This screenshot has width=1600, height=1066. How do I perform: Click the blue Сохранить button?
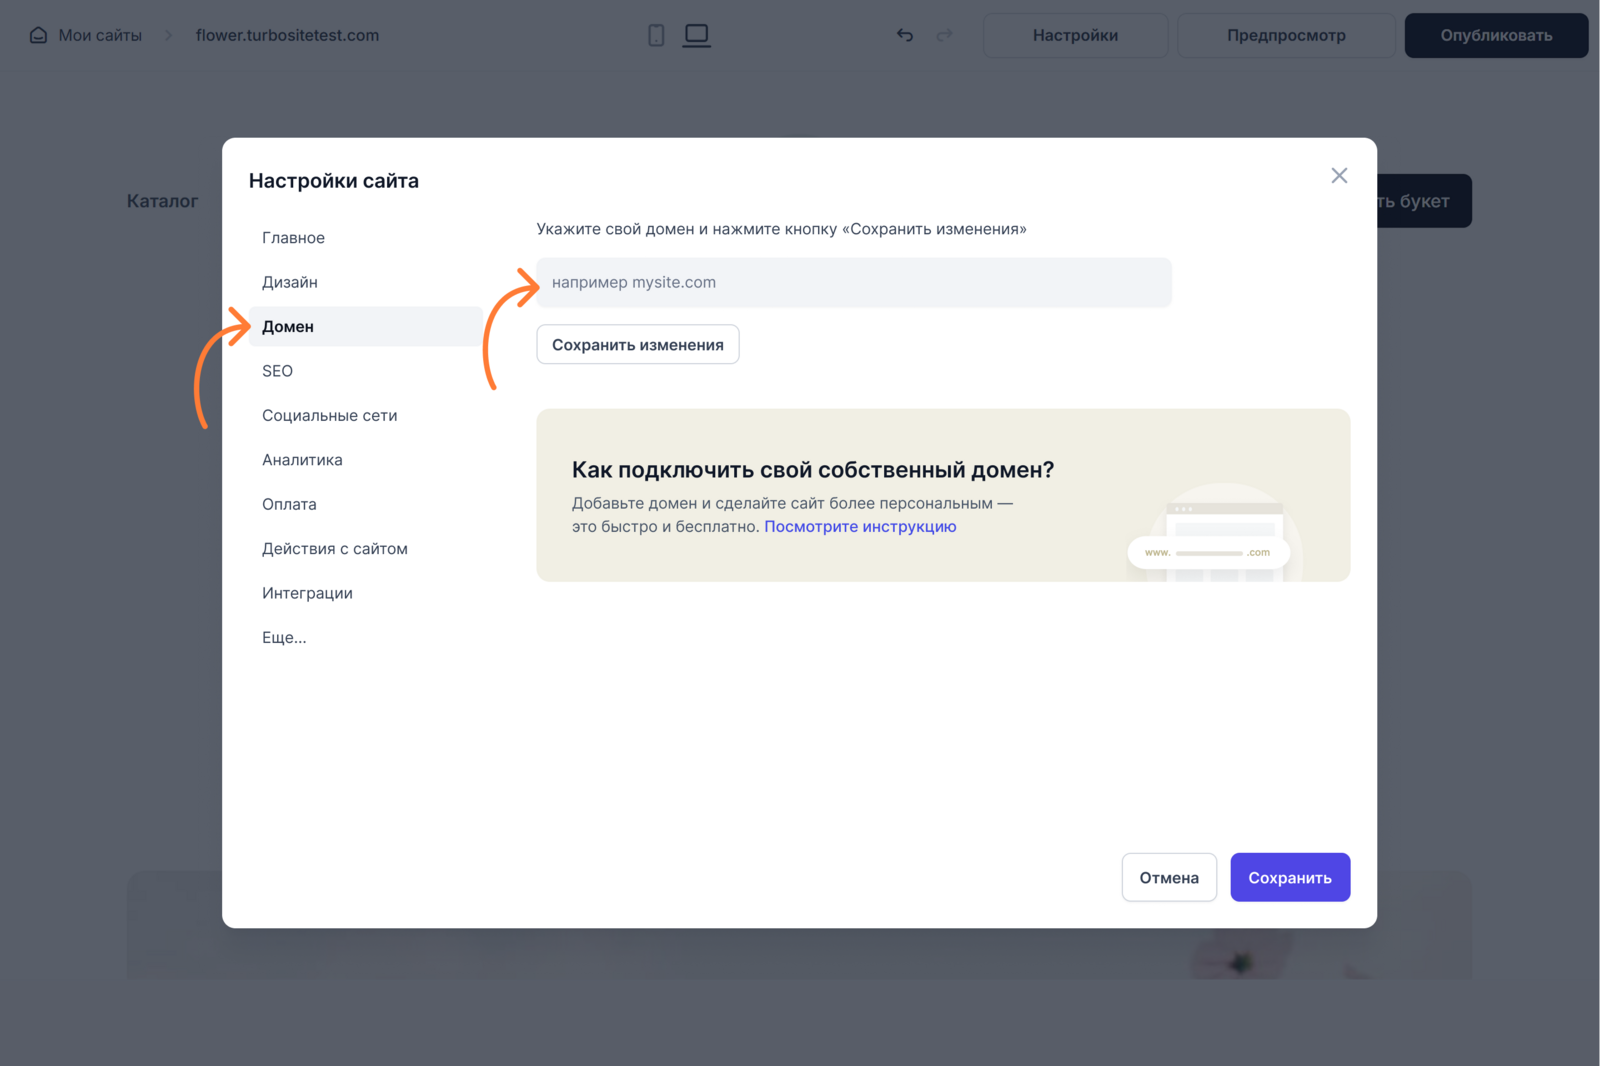[1289, 877]
